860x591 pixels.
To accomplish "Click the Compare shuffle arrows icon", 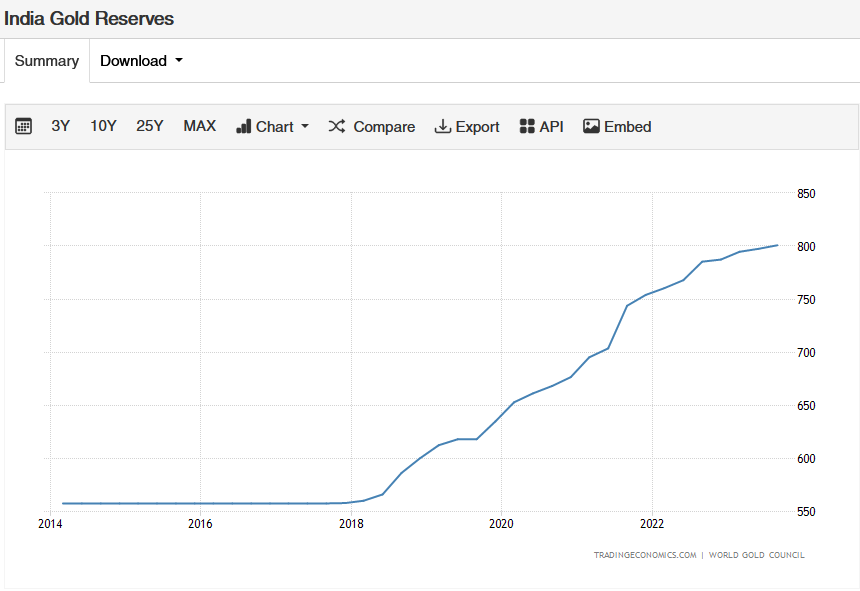I will (x=337, y=127).
